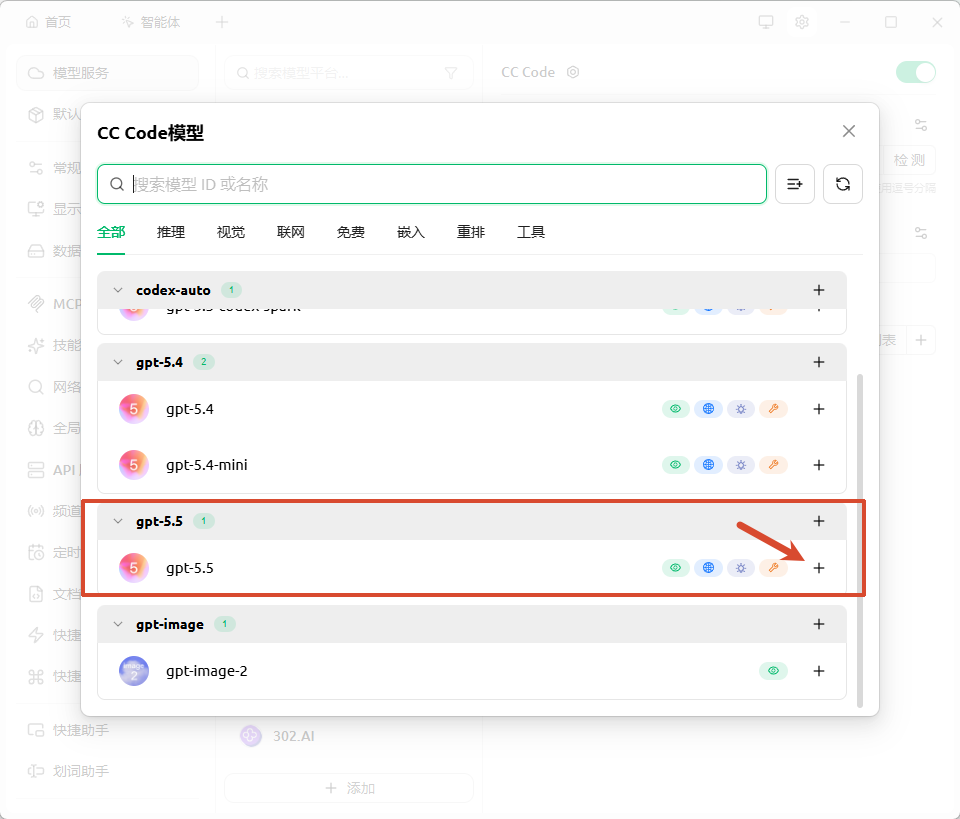The height and width of the screenshot is (819, 960).
Task: Select the gpt-image-2 model name
Action: click(x=207, y=671)
